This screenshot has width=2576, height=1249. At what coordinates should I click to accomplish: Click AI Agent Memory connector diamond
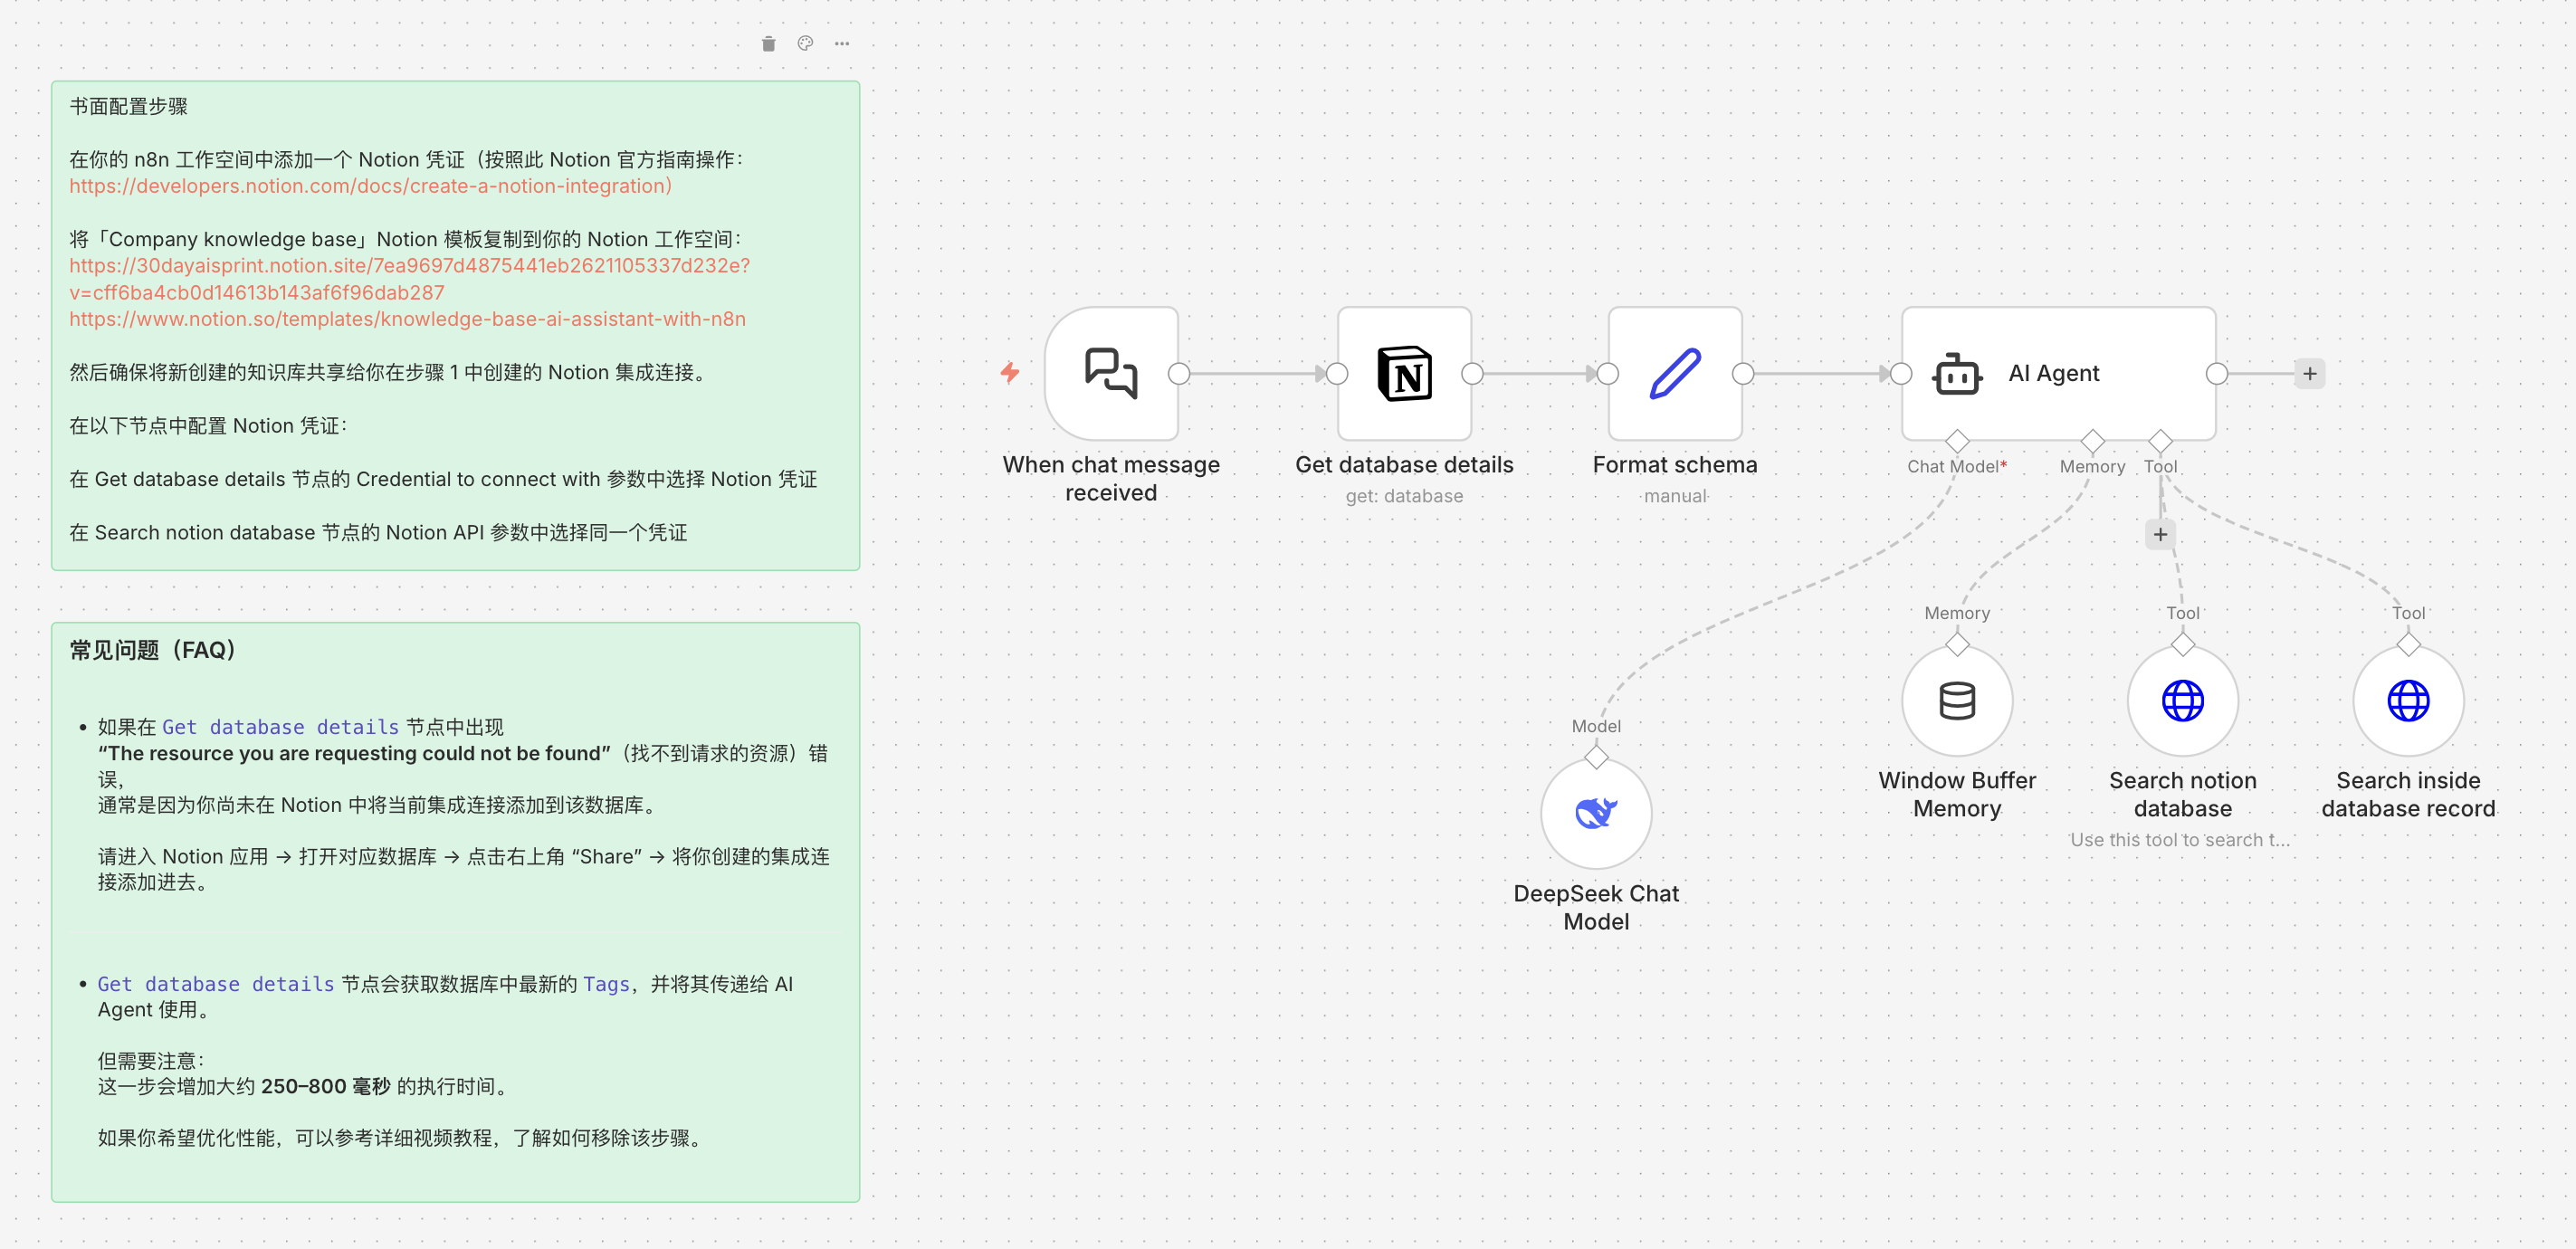[2092, 441]
